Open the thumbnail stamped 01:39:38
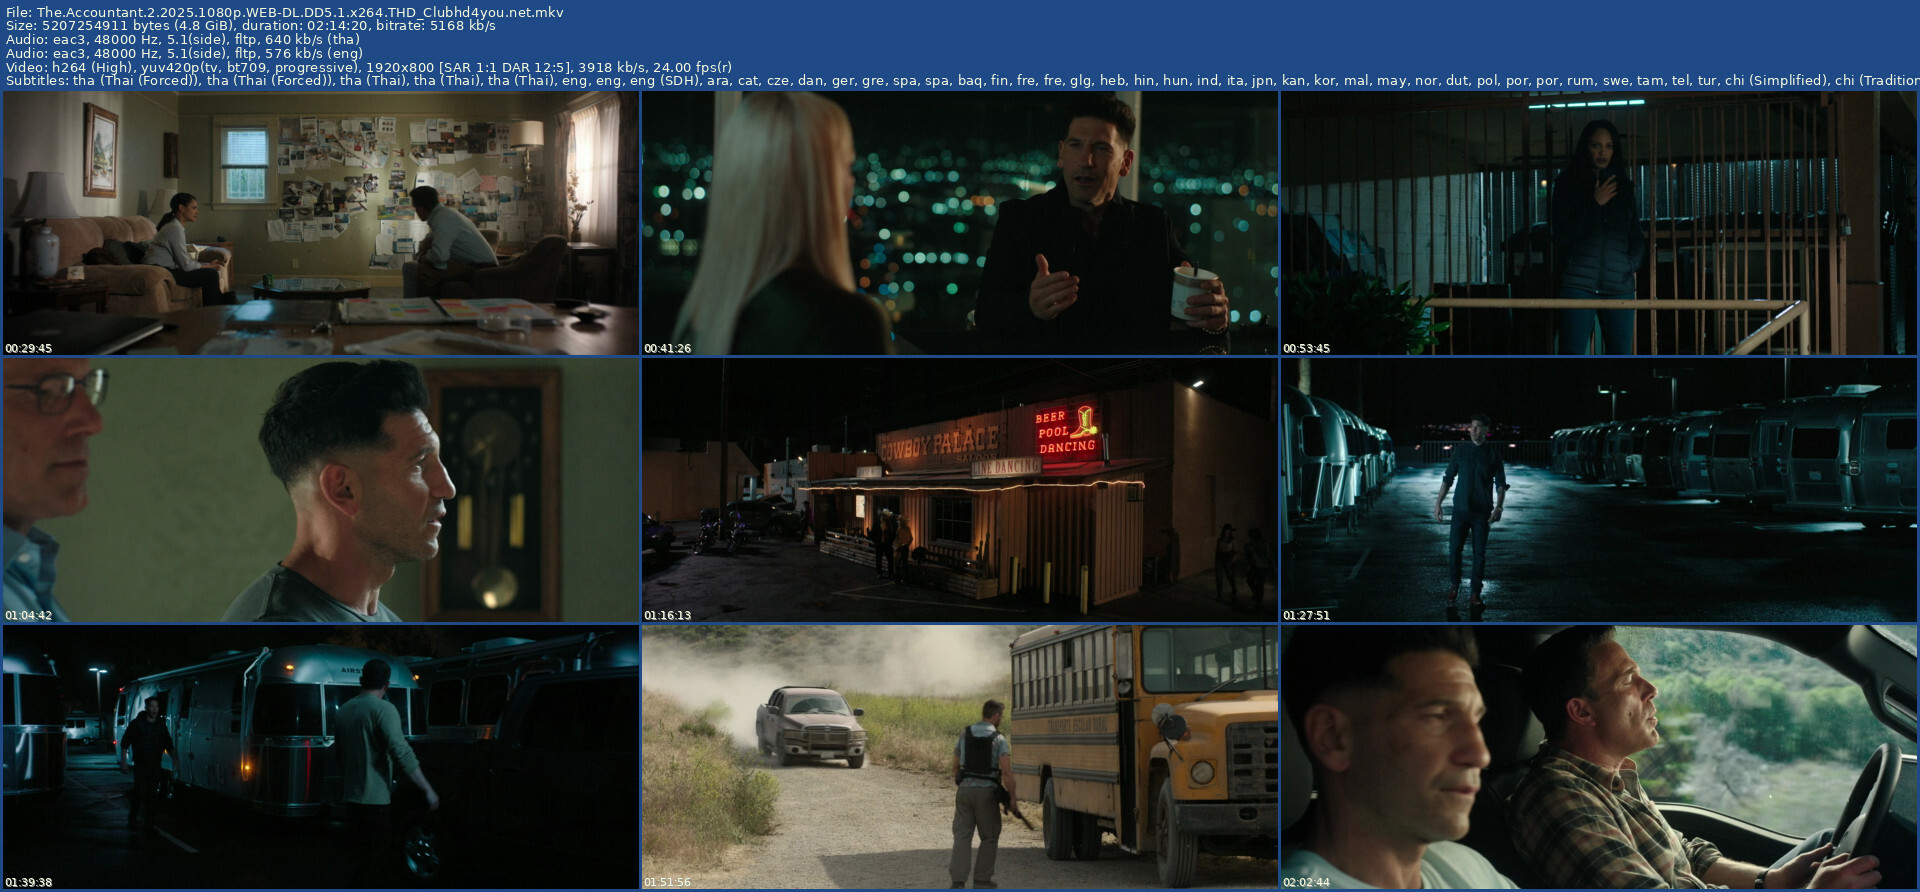The width and height of the screenshot is (1920, 892). click(x=321, y=757)
